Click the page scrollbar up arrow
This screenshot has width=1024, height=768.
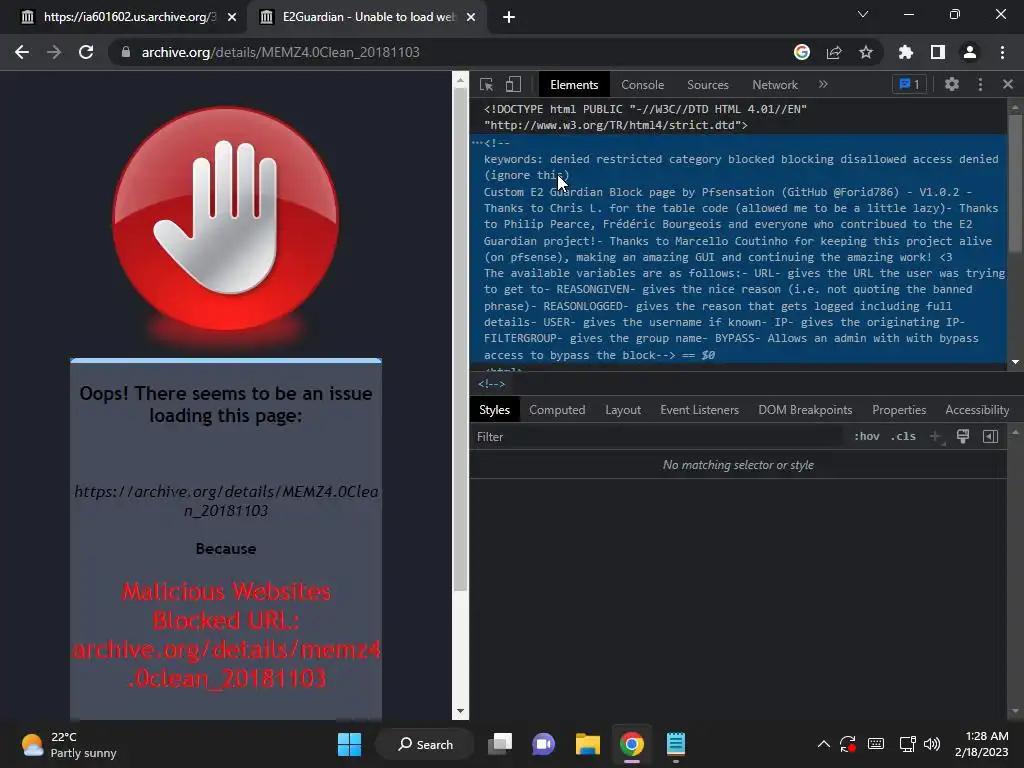tap(460, 80)
